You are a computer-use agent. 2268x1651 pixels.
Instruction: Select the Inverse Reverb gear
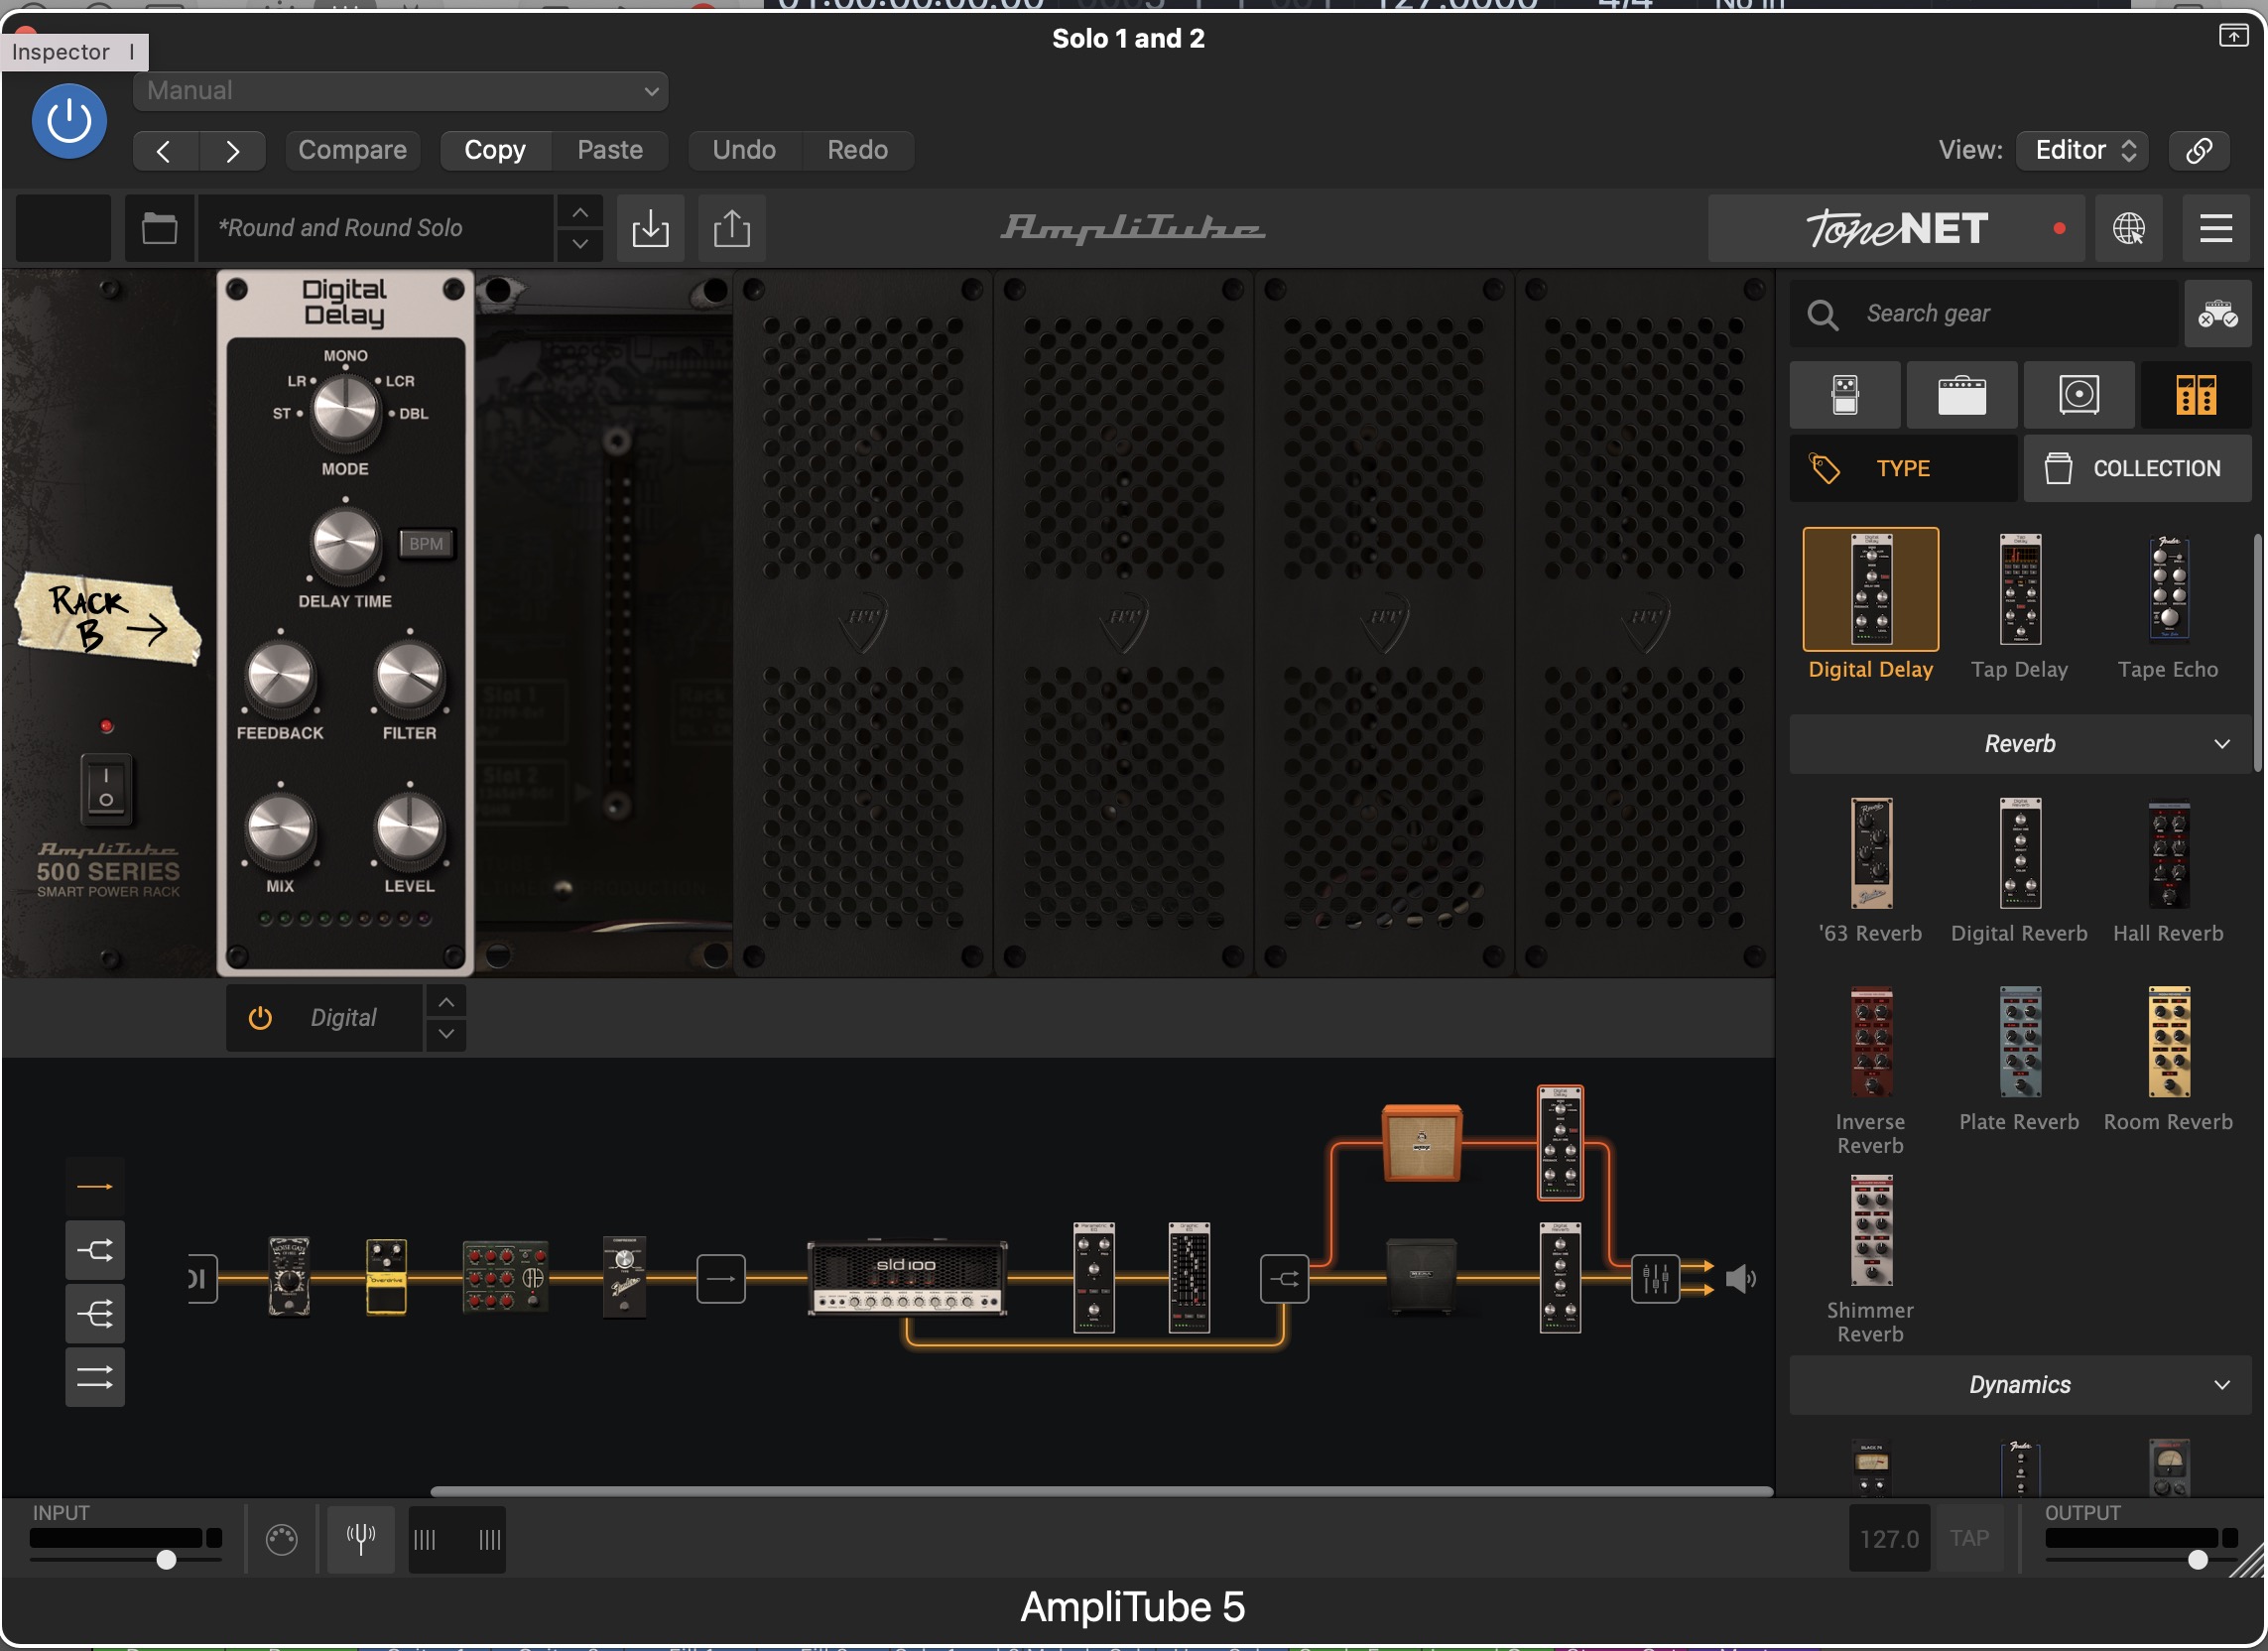pyautogui.click(x=1870, y=1042)
